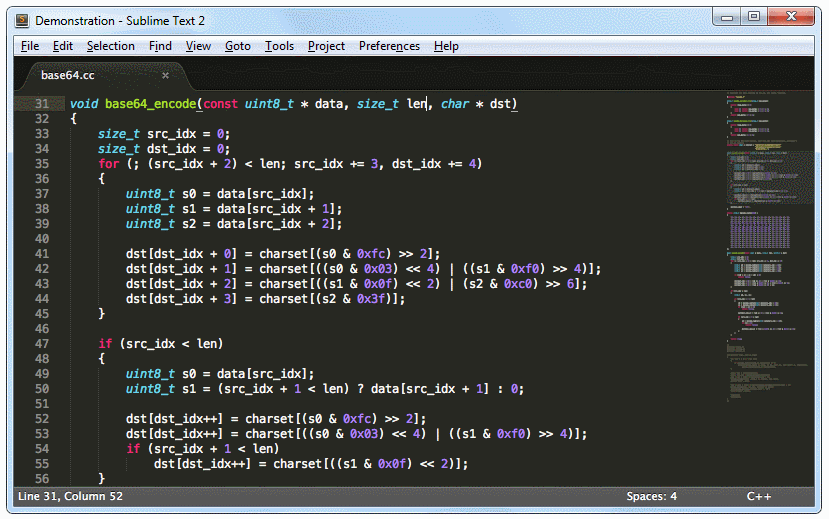Open the File menu
829x519 pixels.
pyautogui.click(x=30, y=46)
